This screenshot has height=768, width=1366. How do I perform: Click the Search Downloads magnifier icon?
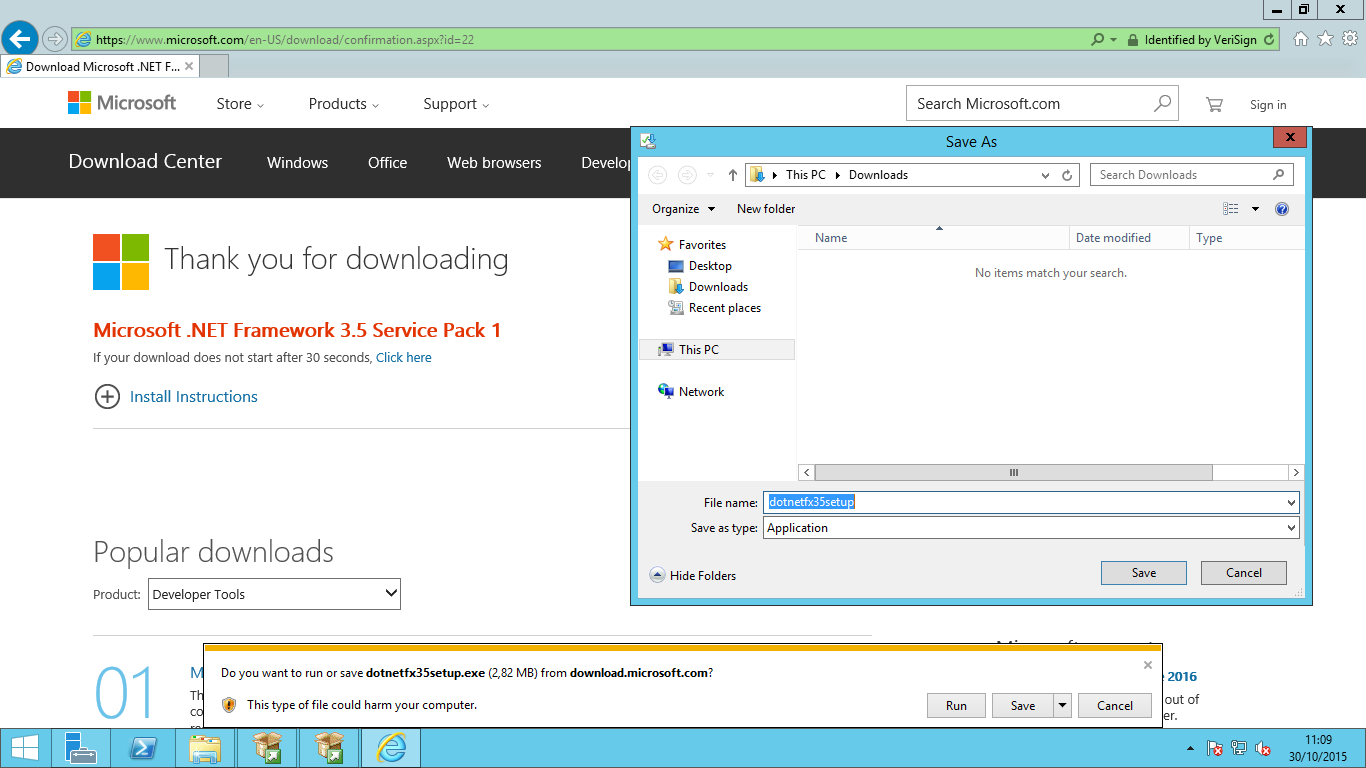click(1278, 175)
